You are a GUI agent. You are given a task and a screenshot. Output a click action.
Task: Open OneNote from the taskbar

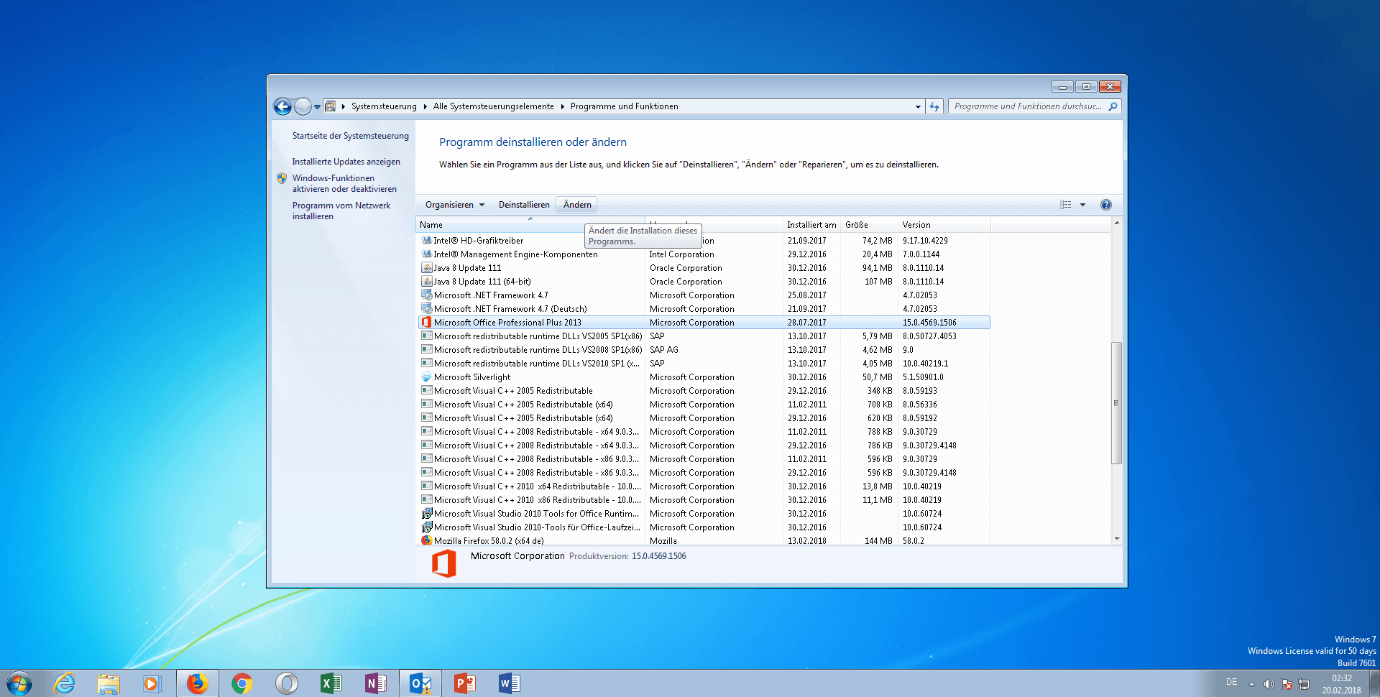pos(375,684)
